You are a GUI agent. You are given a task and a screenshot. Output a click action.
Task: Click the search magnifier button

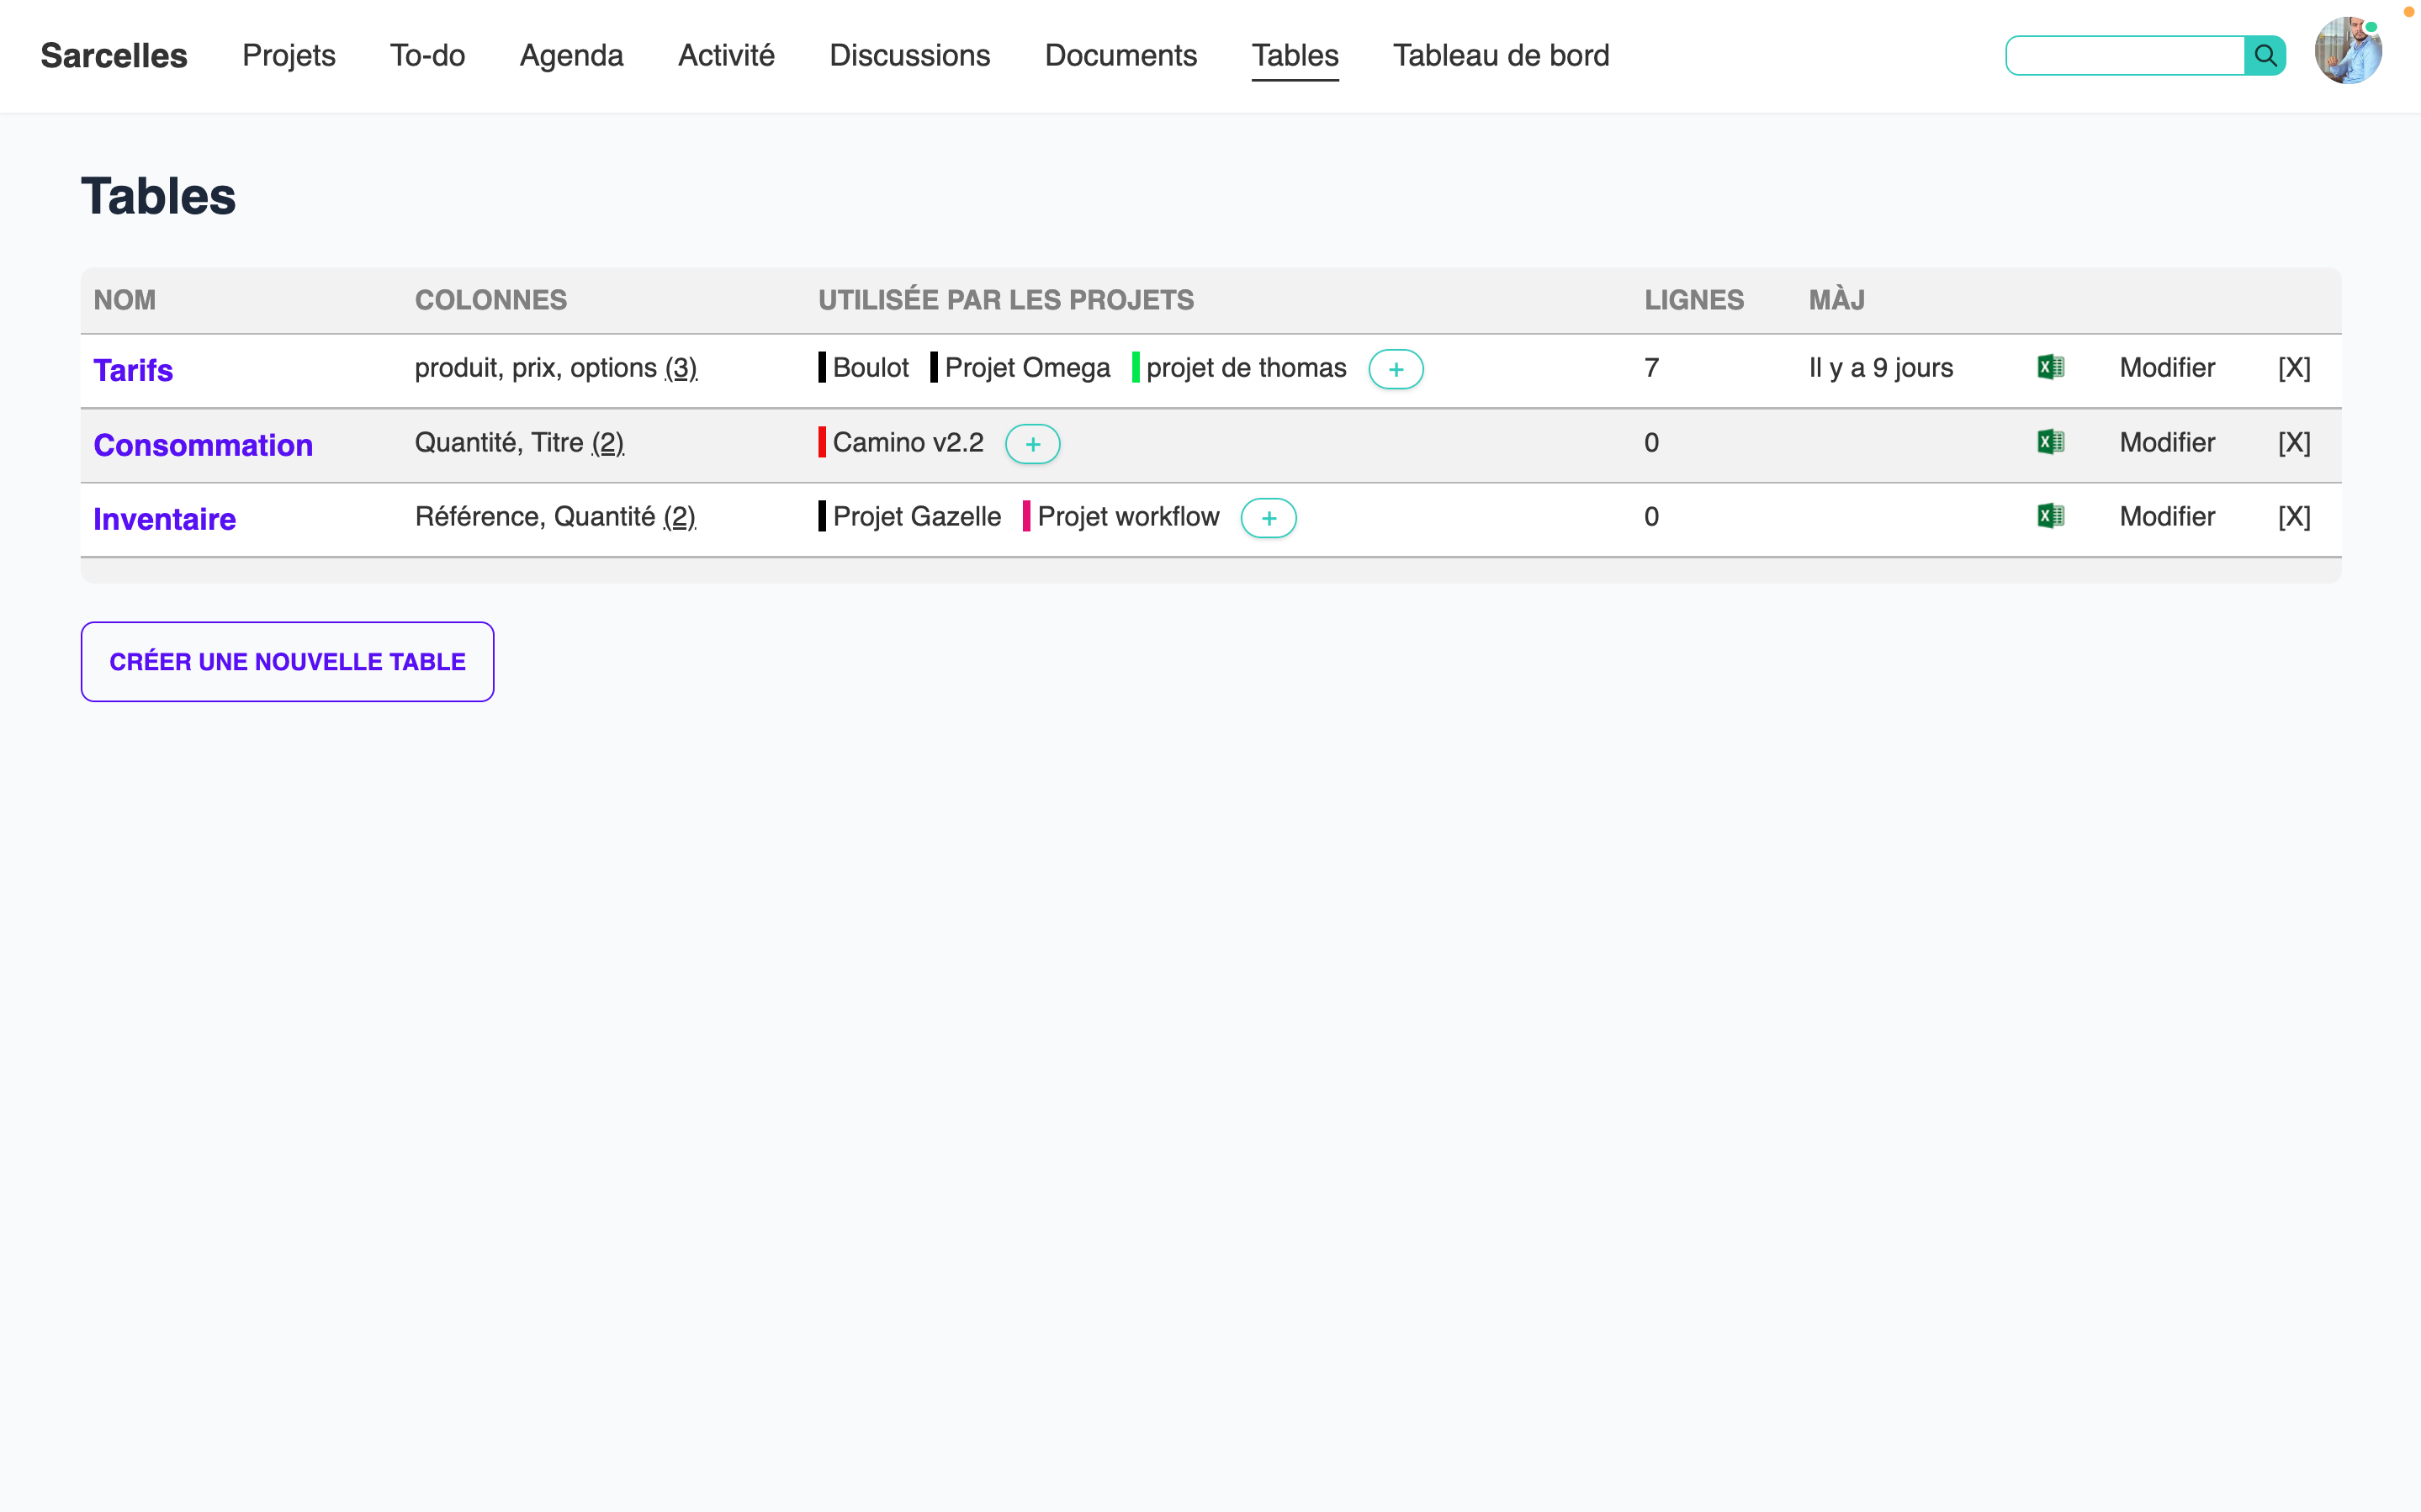2265,55
